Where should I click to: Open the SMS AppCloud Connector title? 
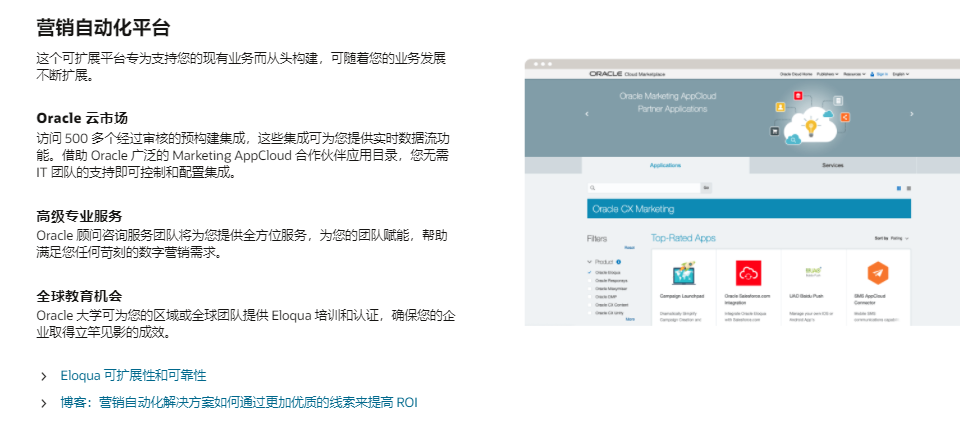click(x=870, y=299)
